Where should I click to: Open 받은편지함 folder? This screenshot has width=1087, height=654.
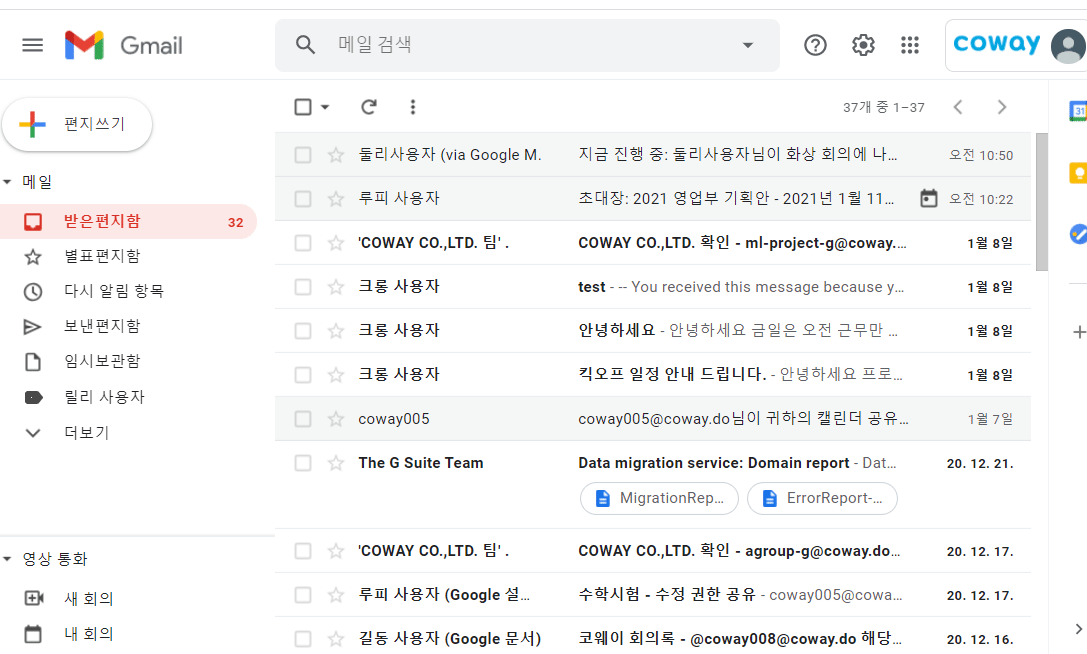[128, 222]
